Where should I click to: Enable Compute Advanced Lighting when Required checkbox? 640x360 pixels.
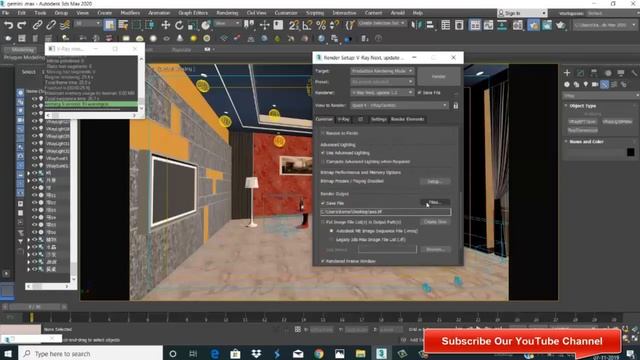323,162
